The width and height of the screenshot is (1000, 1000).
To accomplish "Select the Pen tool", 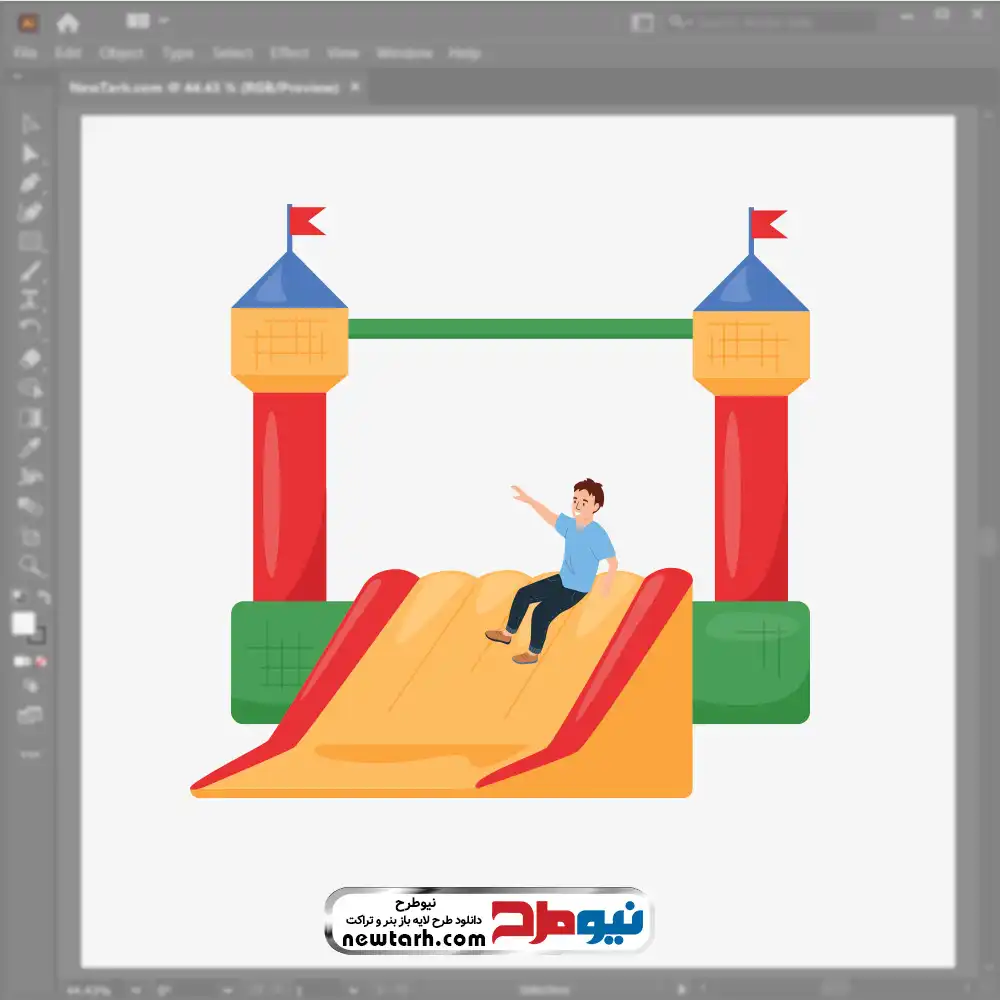I will point(29,183).
